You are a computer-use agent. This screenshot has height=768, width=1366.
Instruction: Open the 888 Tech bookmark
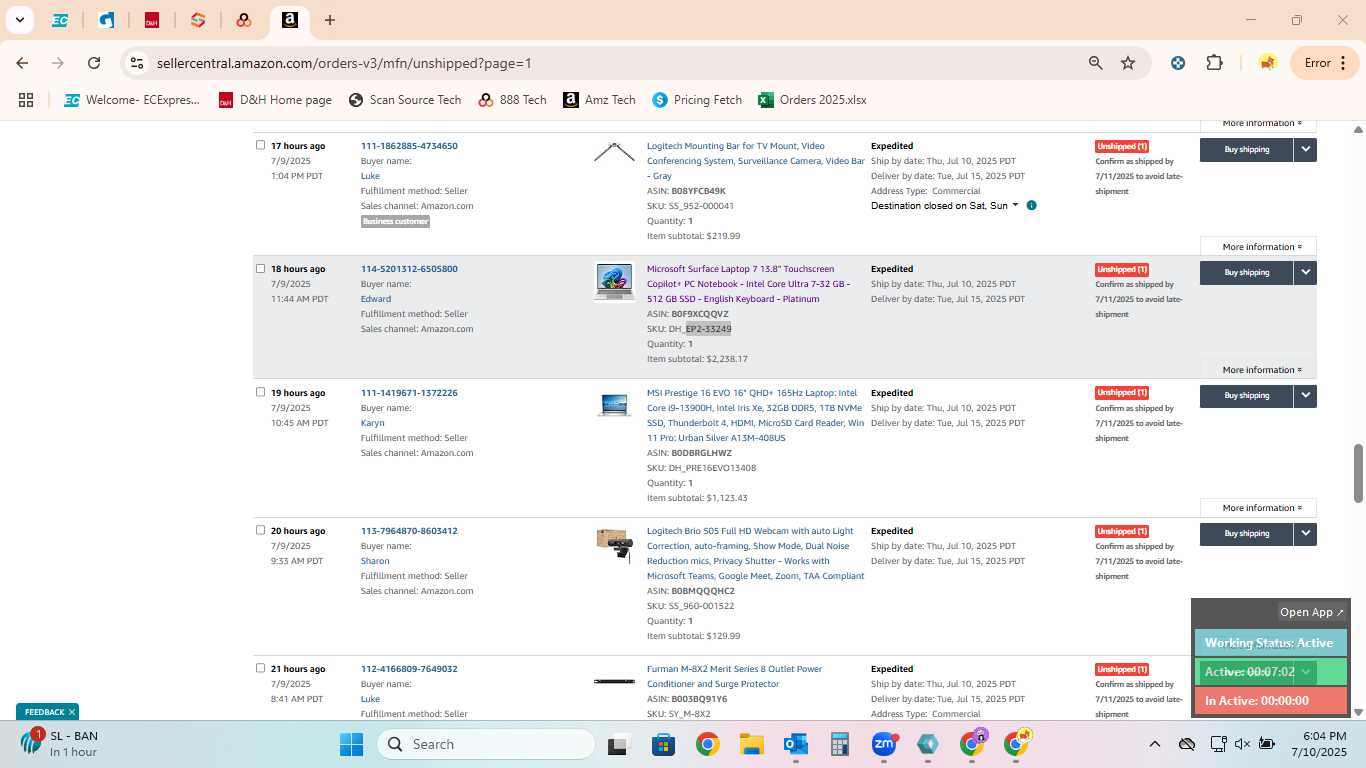(512, 100)
